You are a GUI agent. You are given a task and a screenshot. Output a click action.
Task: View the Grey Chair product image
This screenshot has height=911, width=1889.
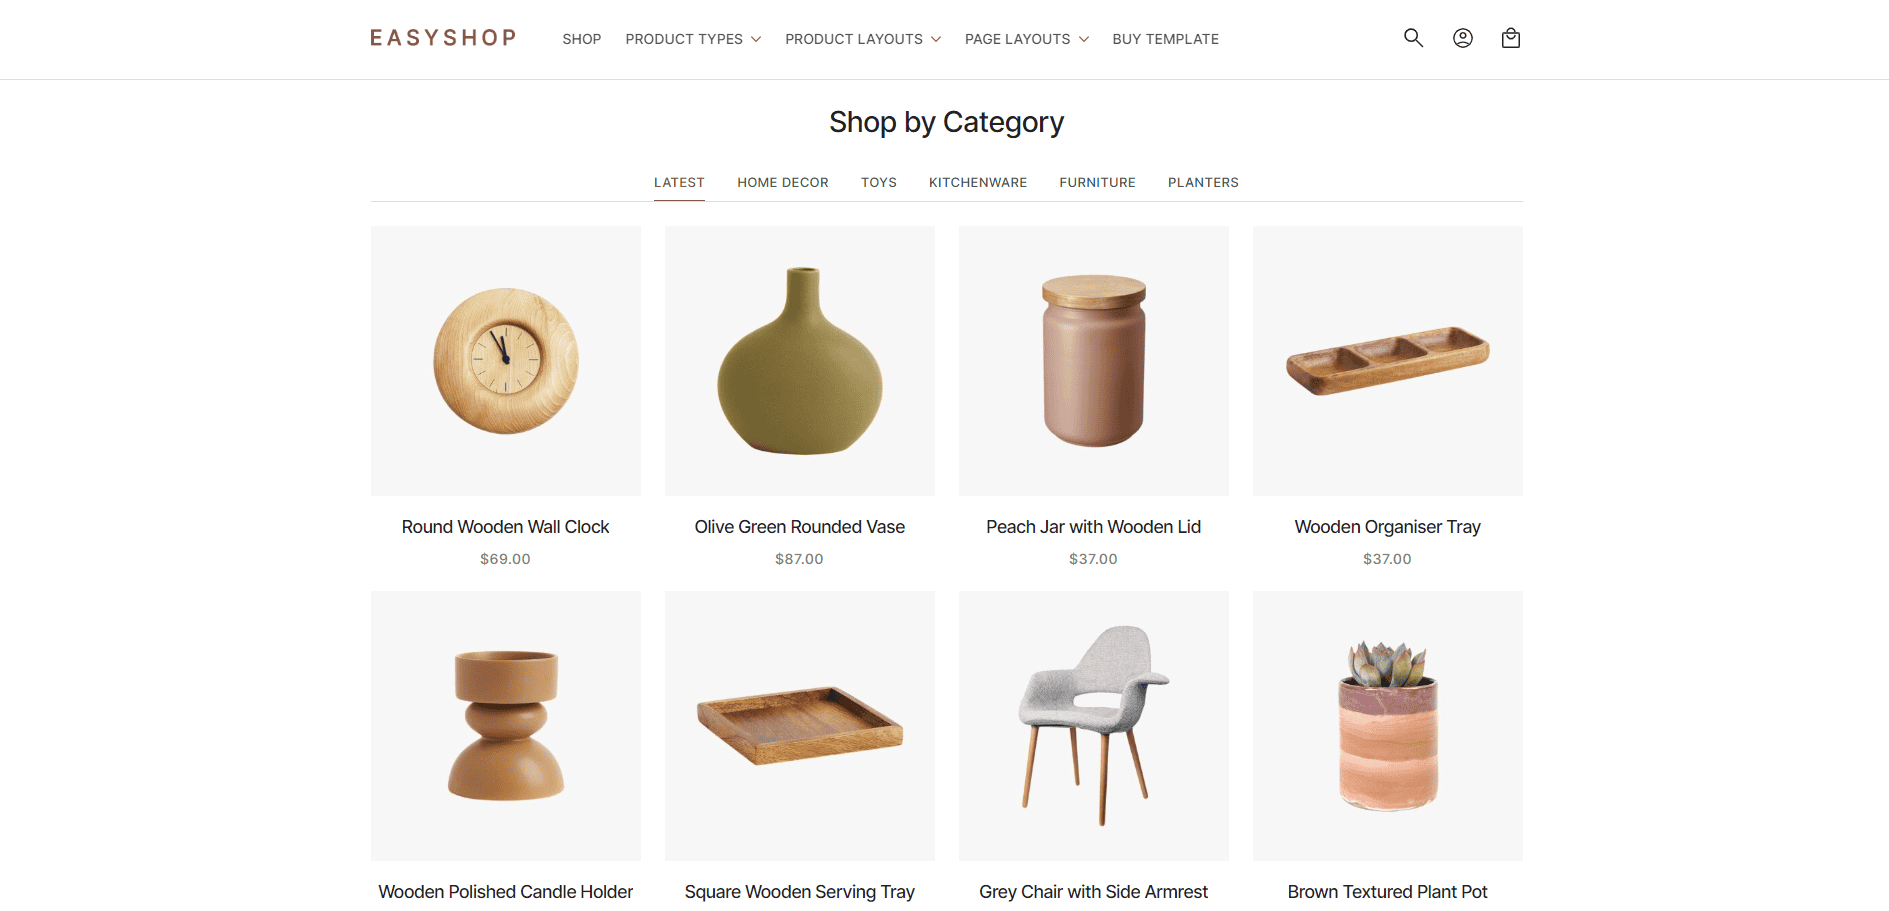coord(1094,726)
